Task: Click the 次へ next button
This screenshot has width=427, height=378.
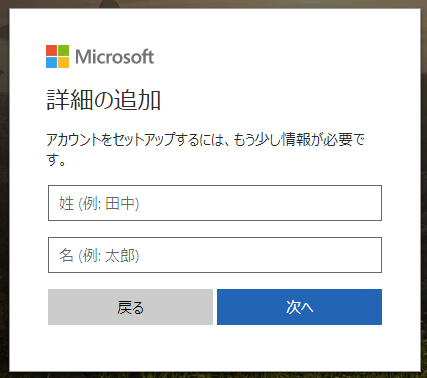Action: click(x=299, y=307)
